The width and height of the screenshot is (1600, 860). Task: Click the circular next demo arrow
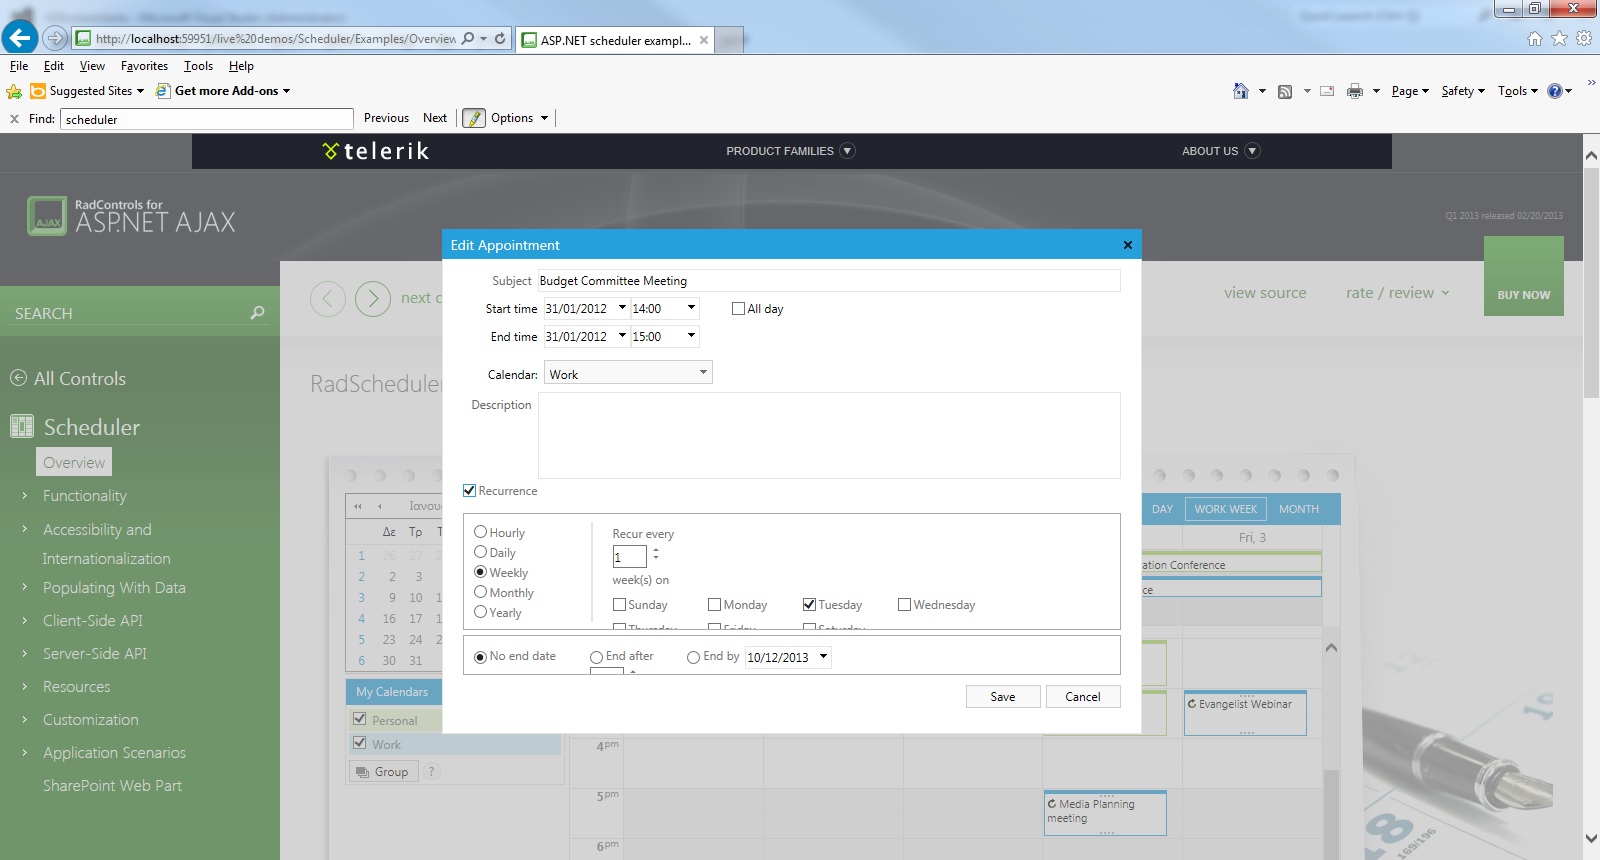(373, 298)
